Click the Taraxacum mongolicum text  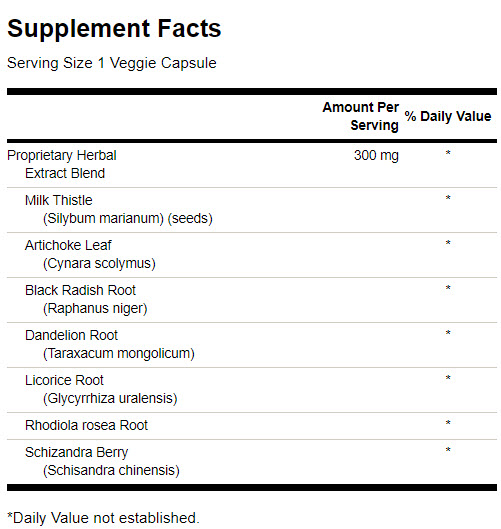click(x=119, y=354)
